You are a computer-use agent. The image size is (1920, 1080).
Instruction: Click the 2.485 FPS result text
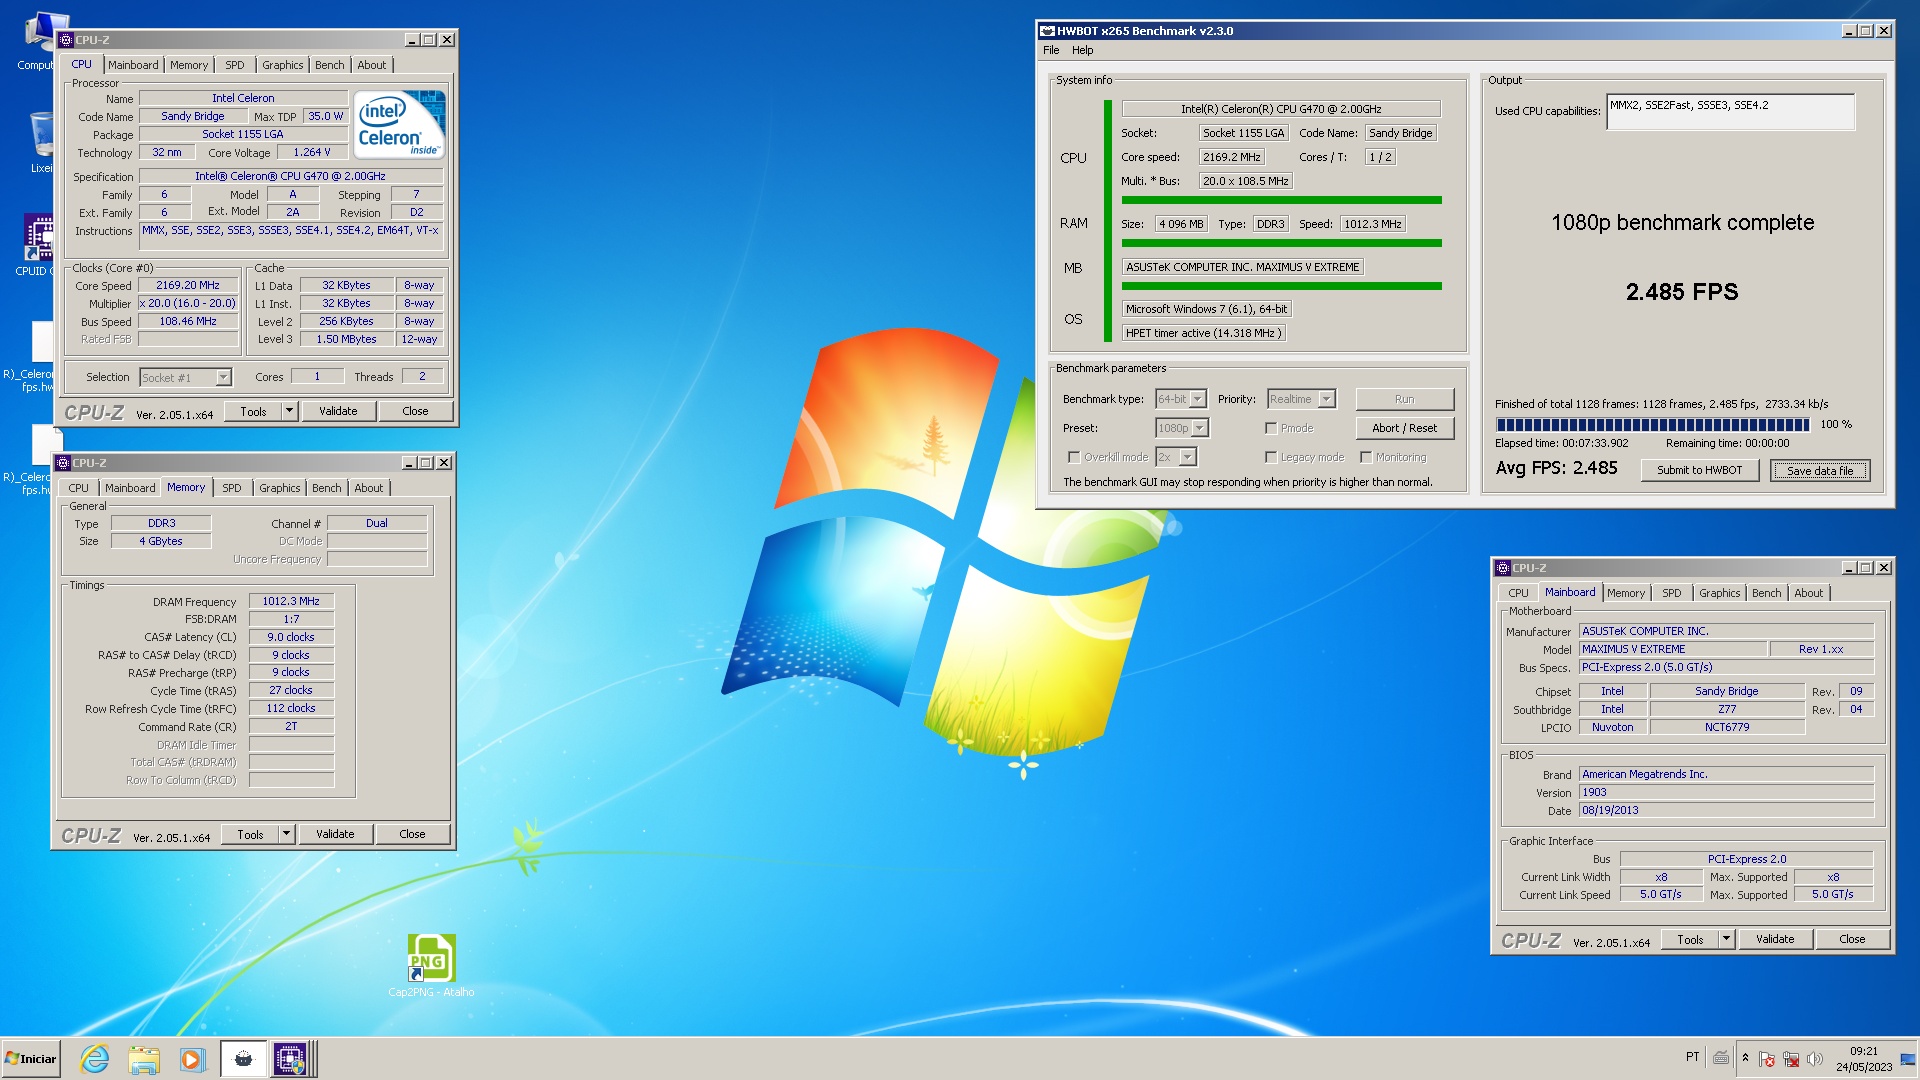point(1682,292)
